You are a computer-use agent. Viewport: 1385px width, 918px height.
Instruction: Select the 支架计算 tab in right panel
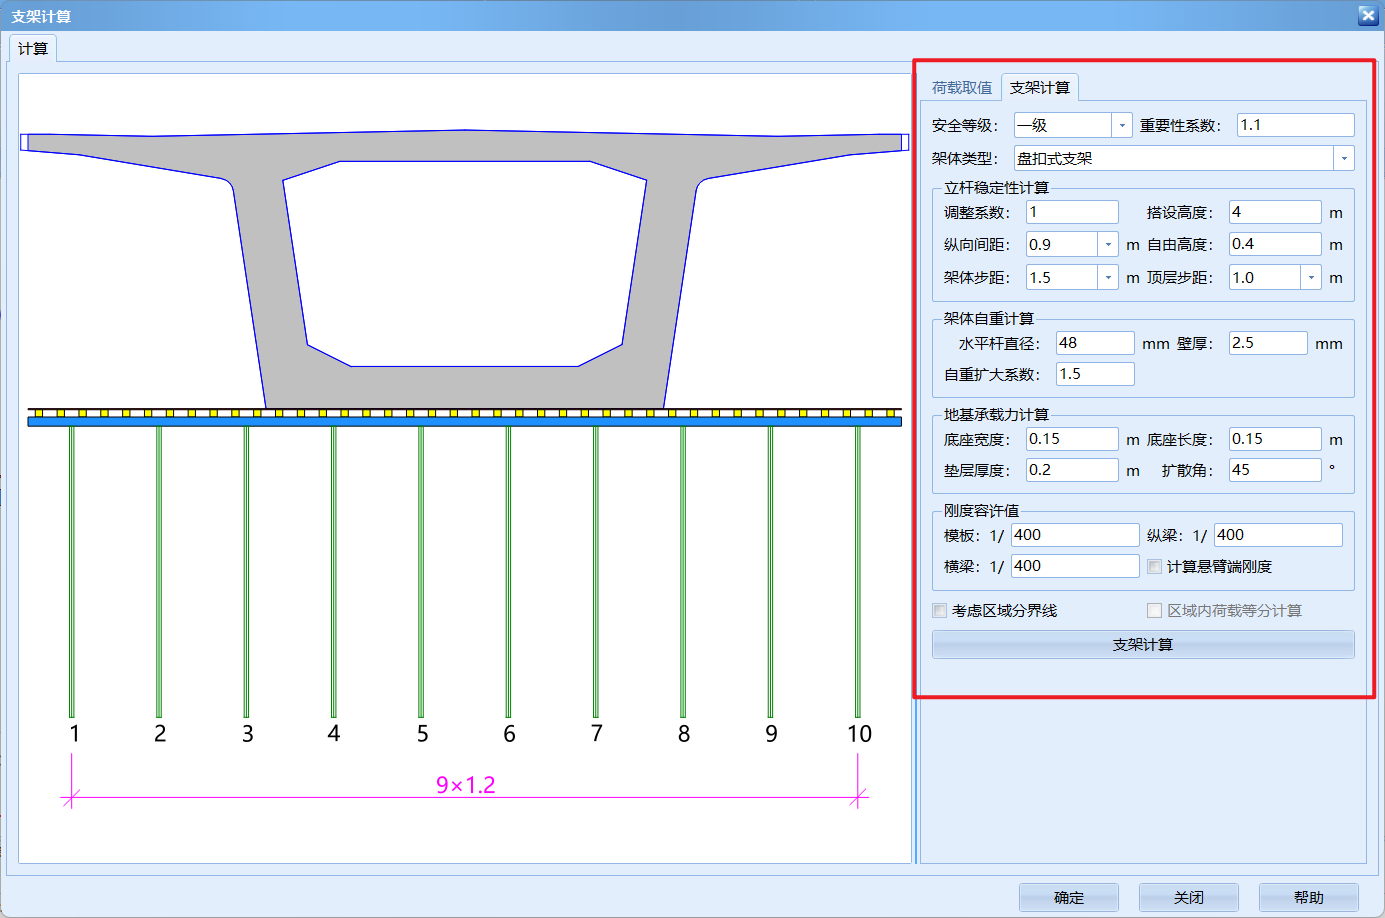(1039, 88)
